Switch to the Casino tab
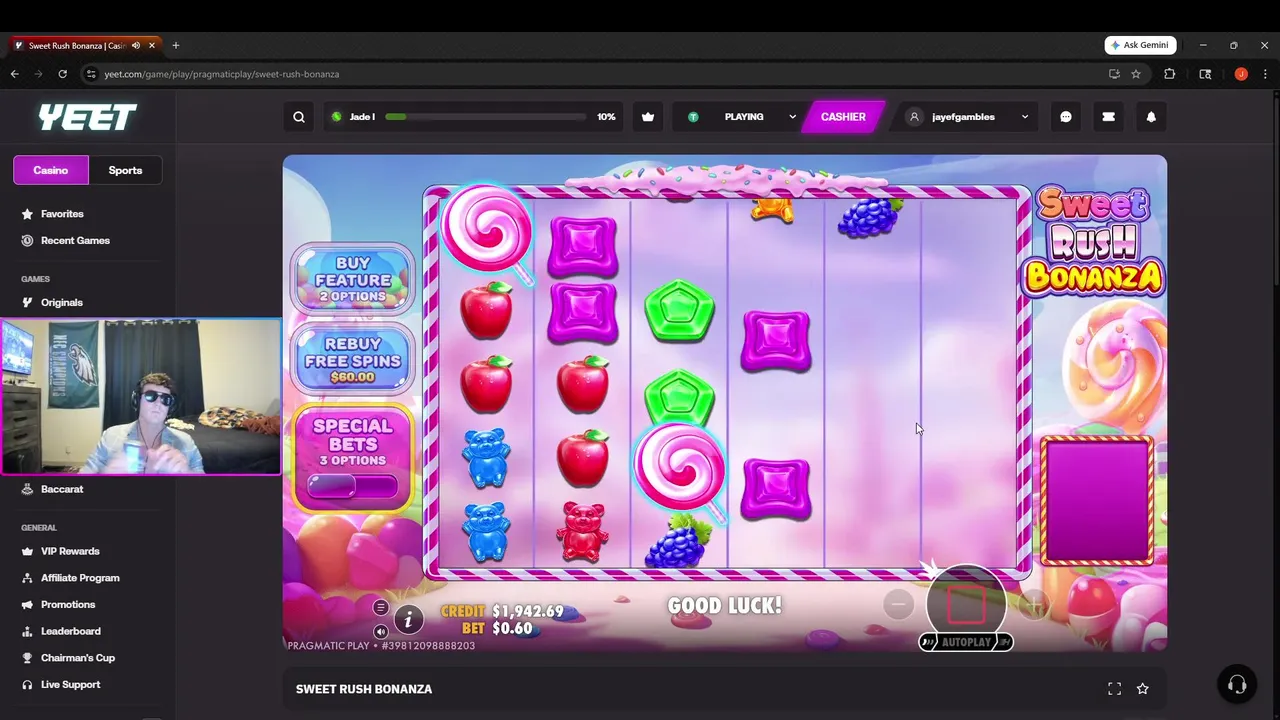 pos(51,170)
